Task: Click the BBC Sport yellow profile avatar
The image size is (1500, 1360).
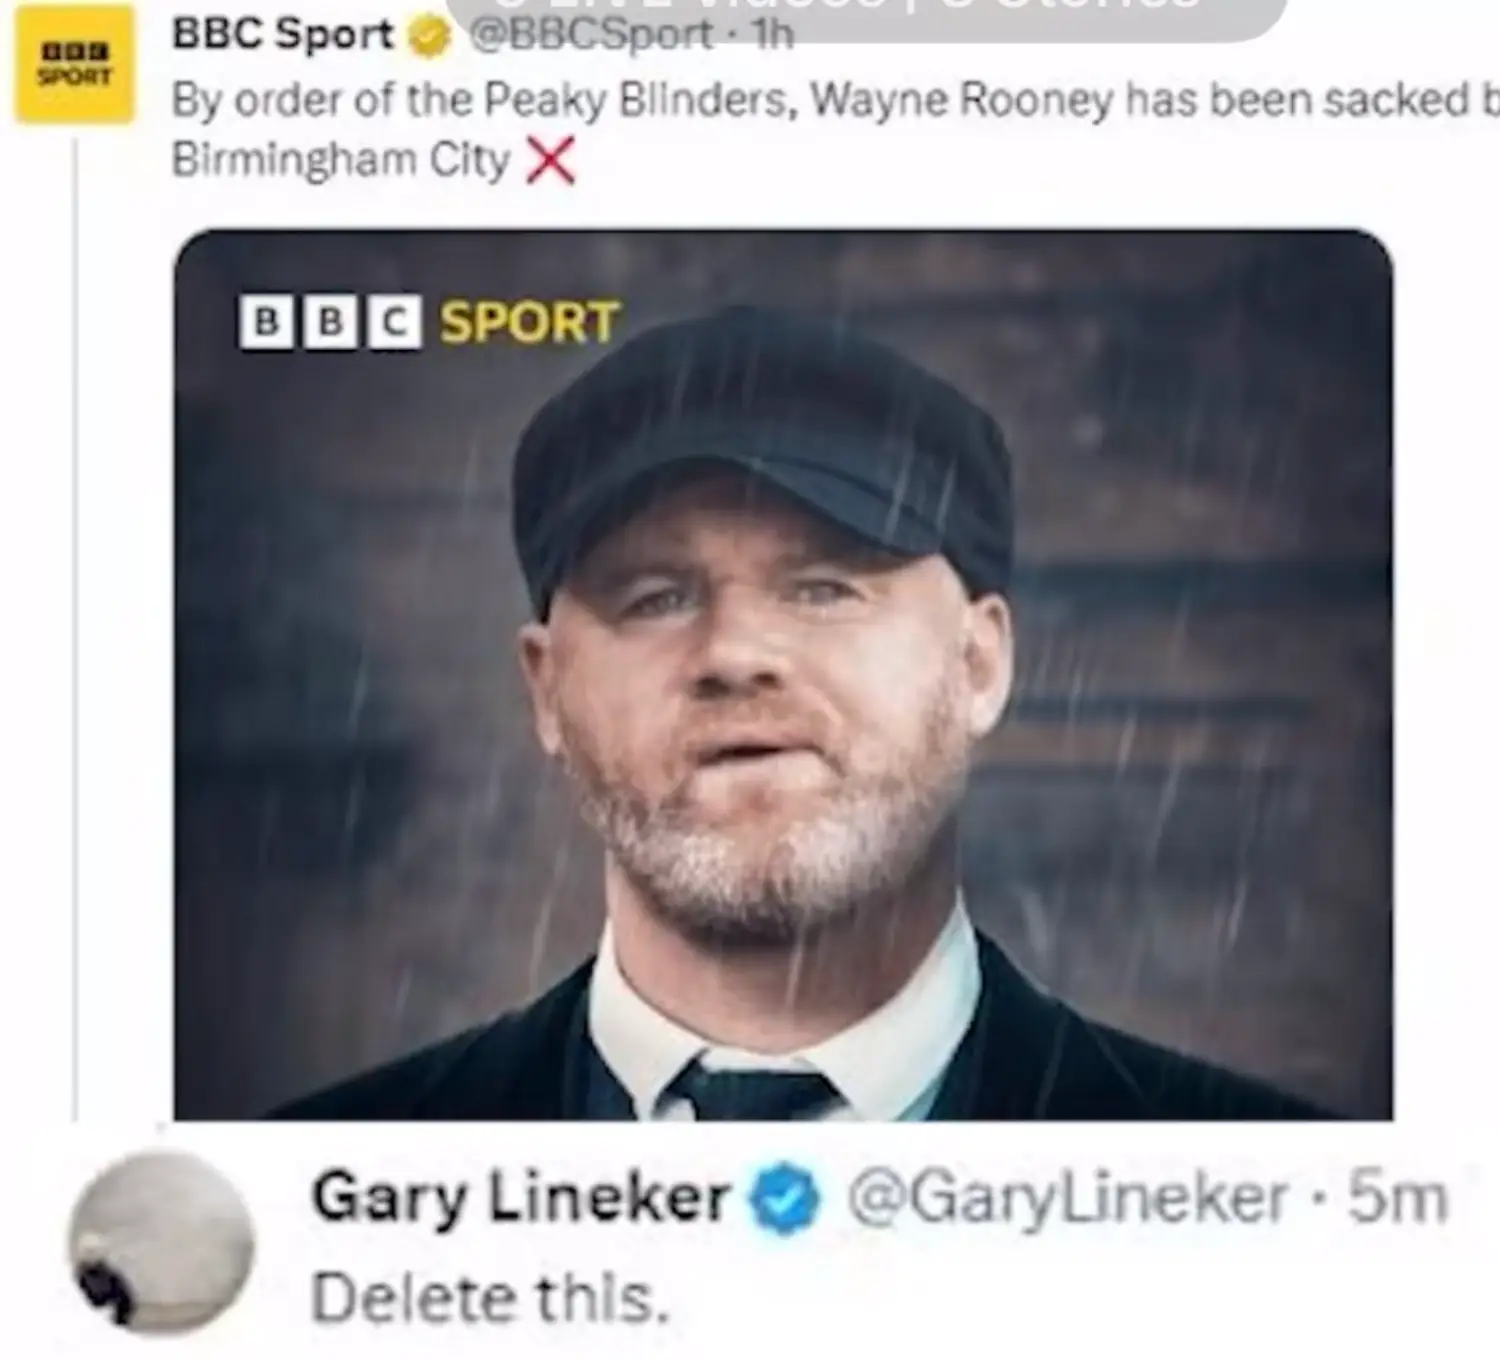Action: [x=73, y=64]
